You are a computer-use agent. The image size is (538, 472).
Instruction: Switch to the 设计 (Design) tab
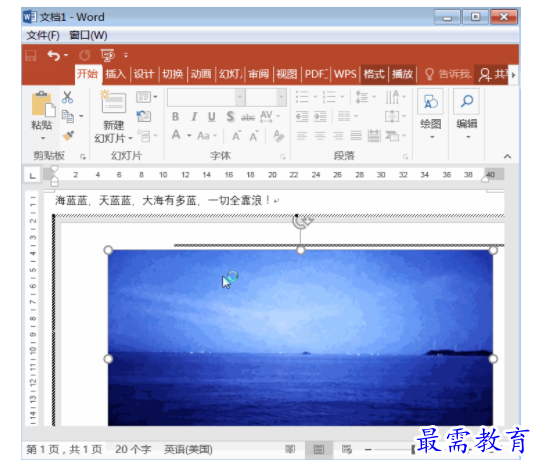tap(144, 74)
